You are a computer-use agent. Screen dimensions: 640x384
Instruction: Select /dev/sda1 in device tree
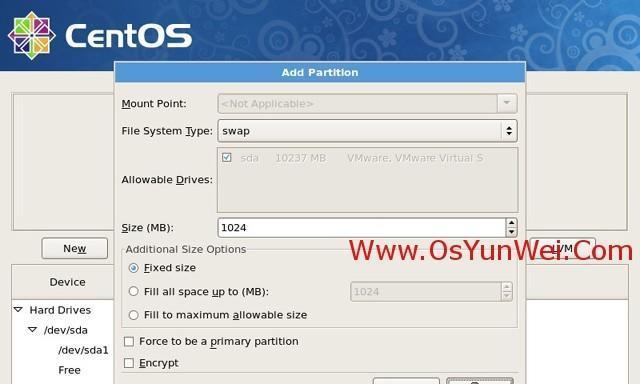pos(83,350)
